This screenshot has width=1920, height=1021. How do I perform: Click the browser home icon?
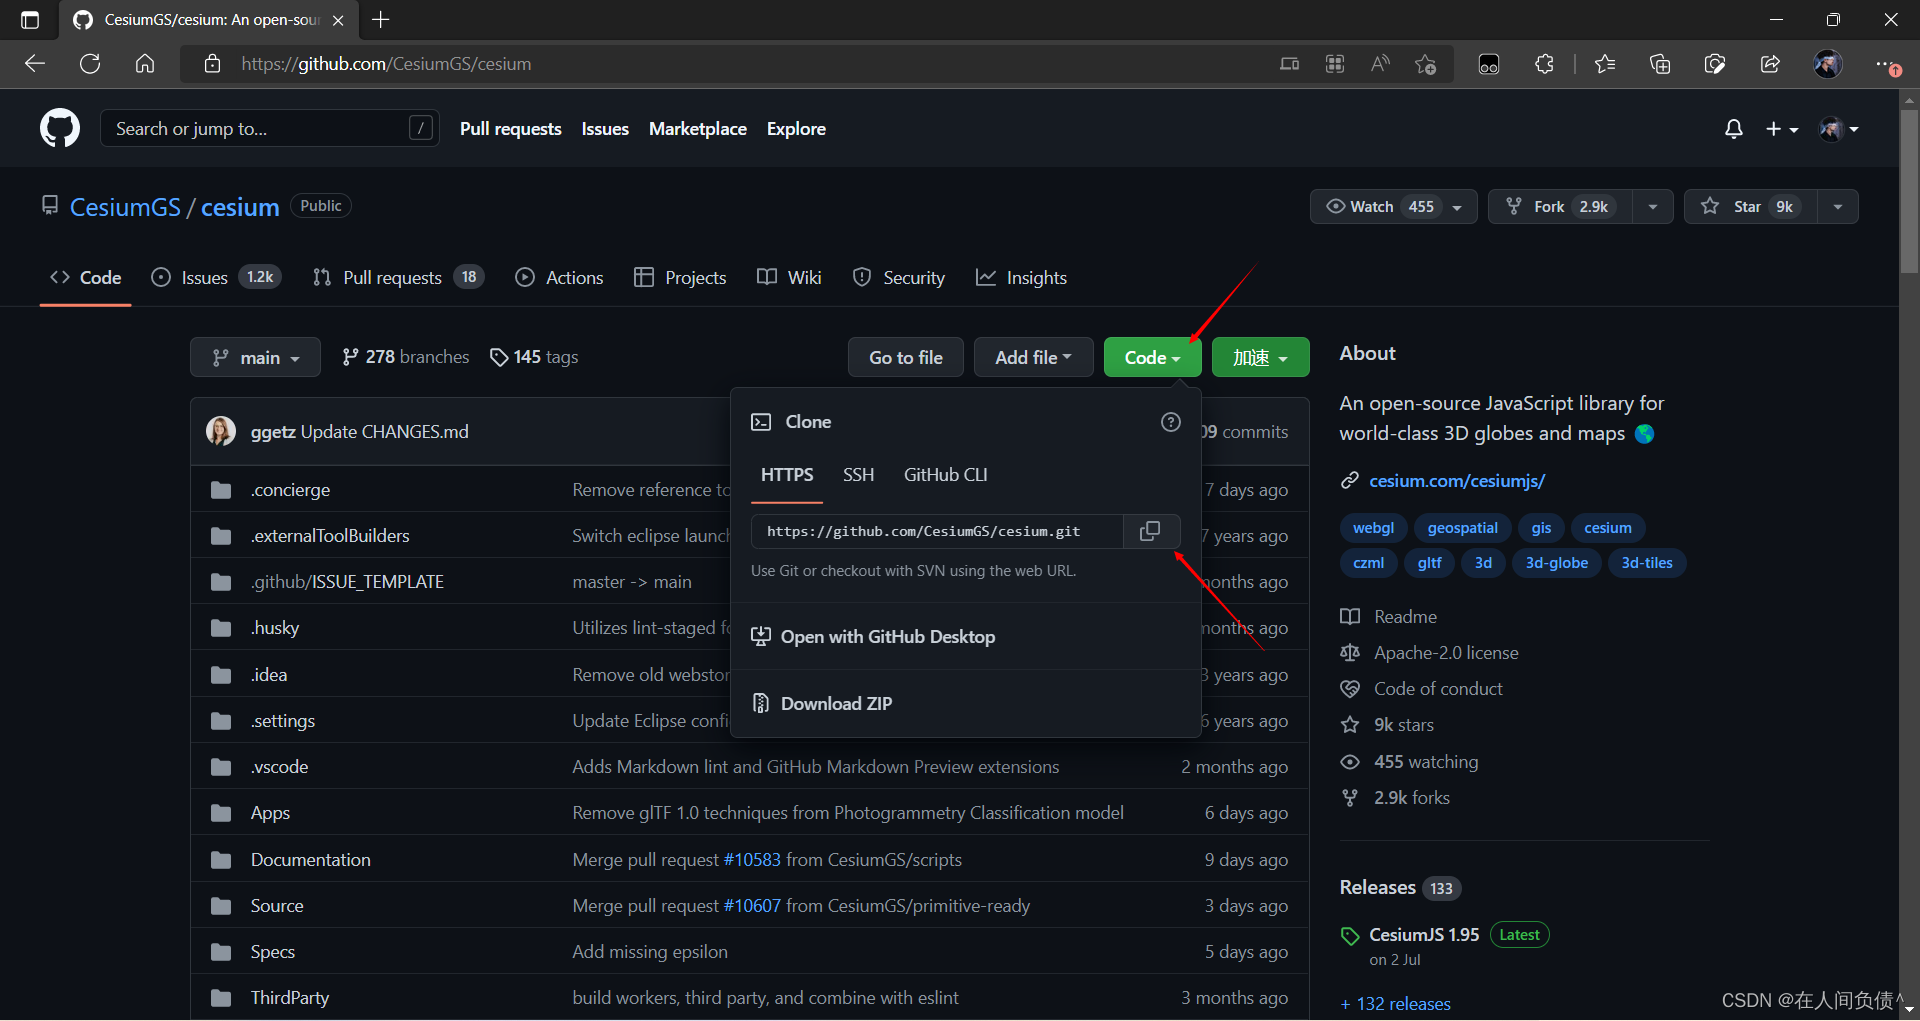coord(145,64)
